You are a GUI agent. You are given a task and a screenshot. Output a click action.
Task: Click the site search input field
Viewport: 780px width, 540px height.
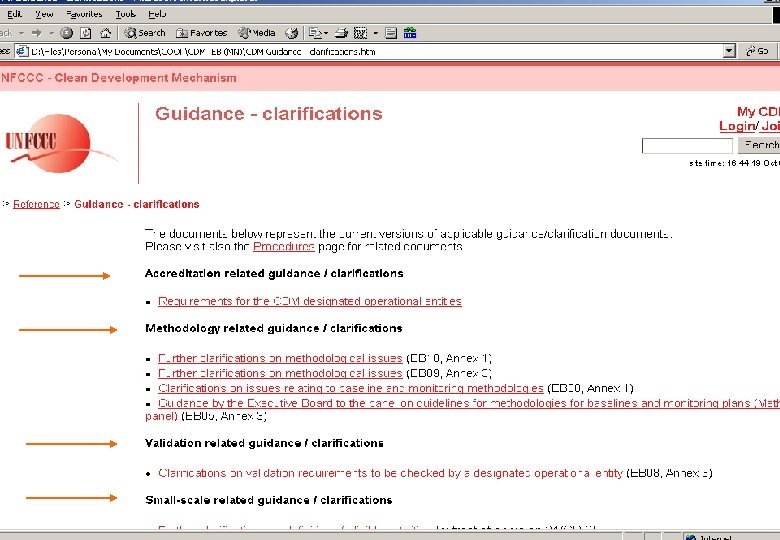coord(687,146)
